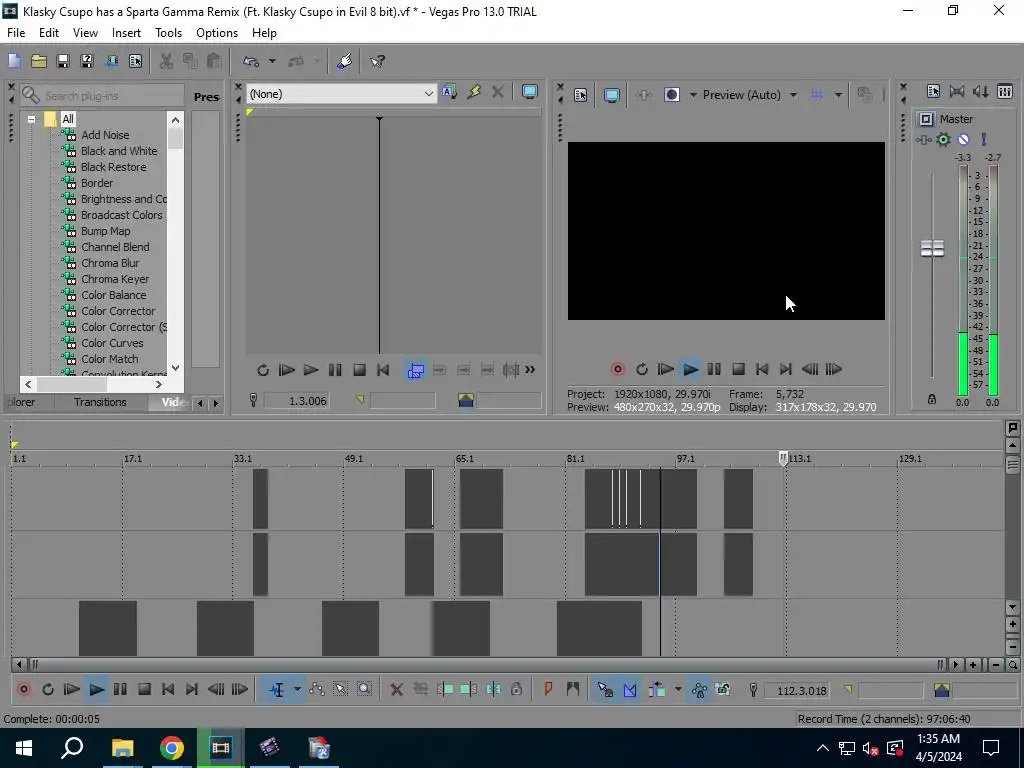1024x768 pixels.
Task: Open project properties from main toolbar
Action: click(135, 61)
